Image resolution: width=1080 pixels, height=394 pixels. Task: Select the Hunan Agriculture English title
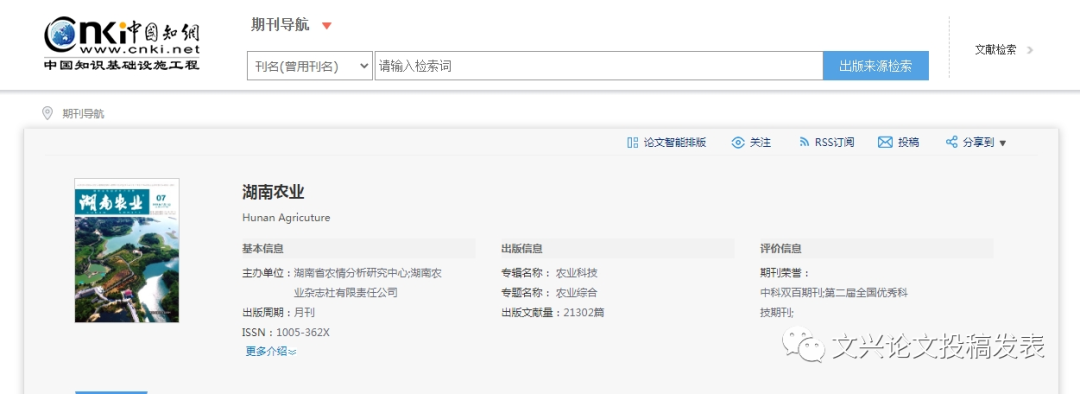pyautogui.click(x=286, y=218)
